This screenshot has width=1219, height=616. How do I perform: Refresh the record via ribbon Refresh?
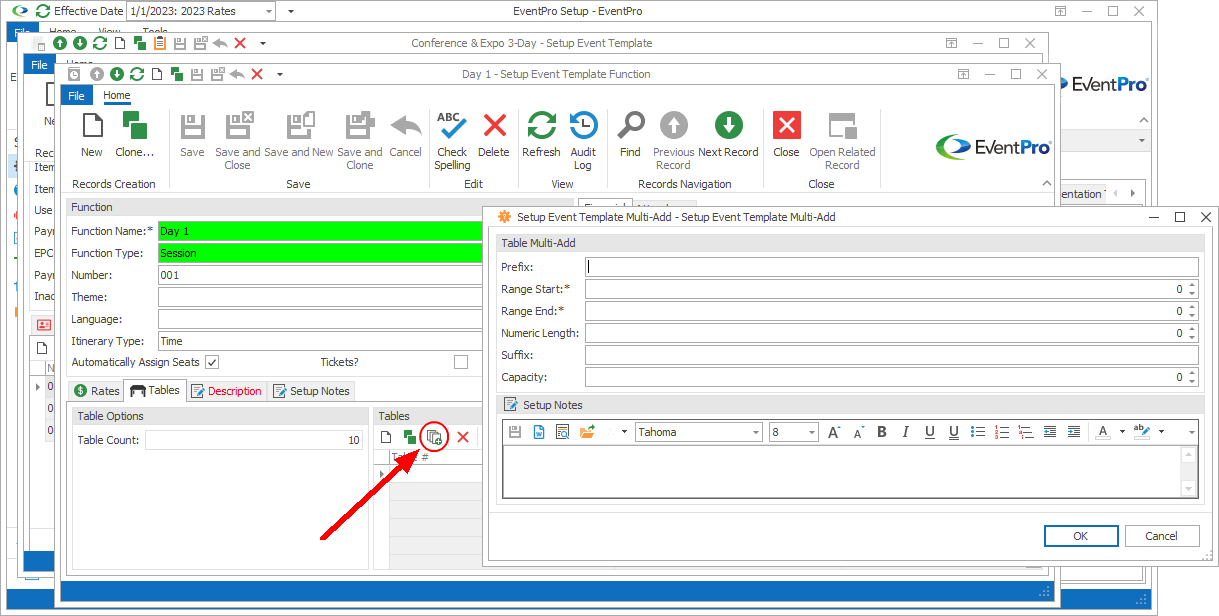pos(541,135)
